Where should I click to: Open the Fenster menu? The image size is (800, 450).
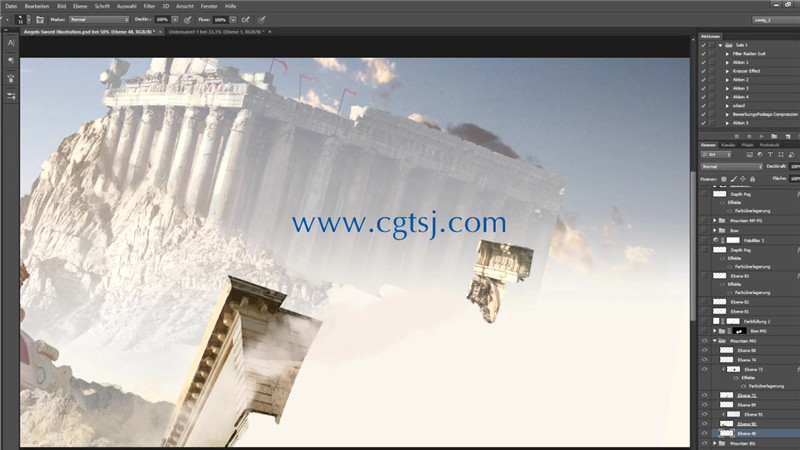[209, 6]
